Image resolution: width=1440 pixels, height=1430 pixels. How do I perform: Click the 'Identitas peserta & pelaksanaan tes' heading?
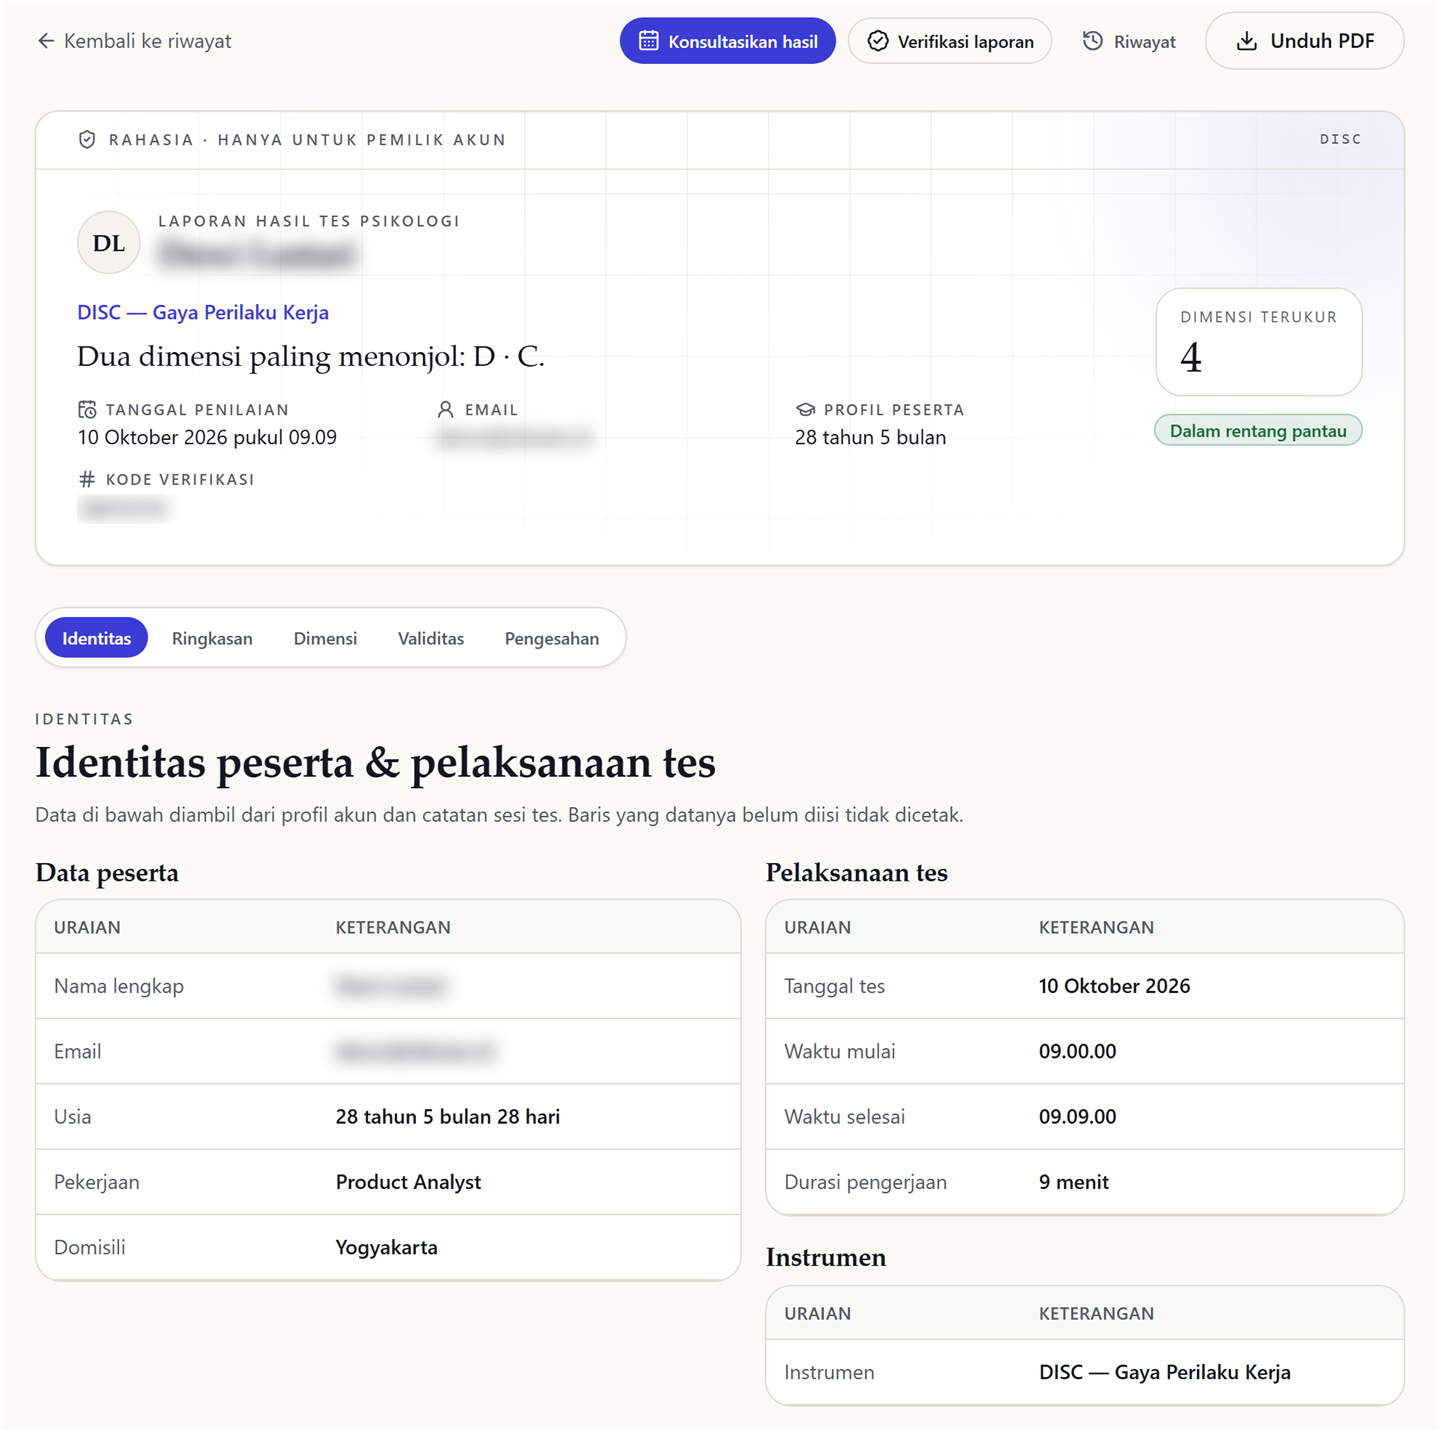click(375, 763)
